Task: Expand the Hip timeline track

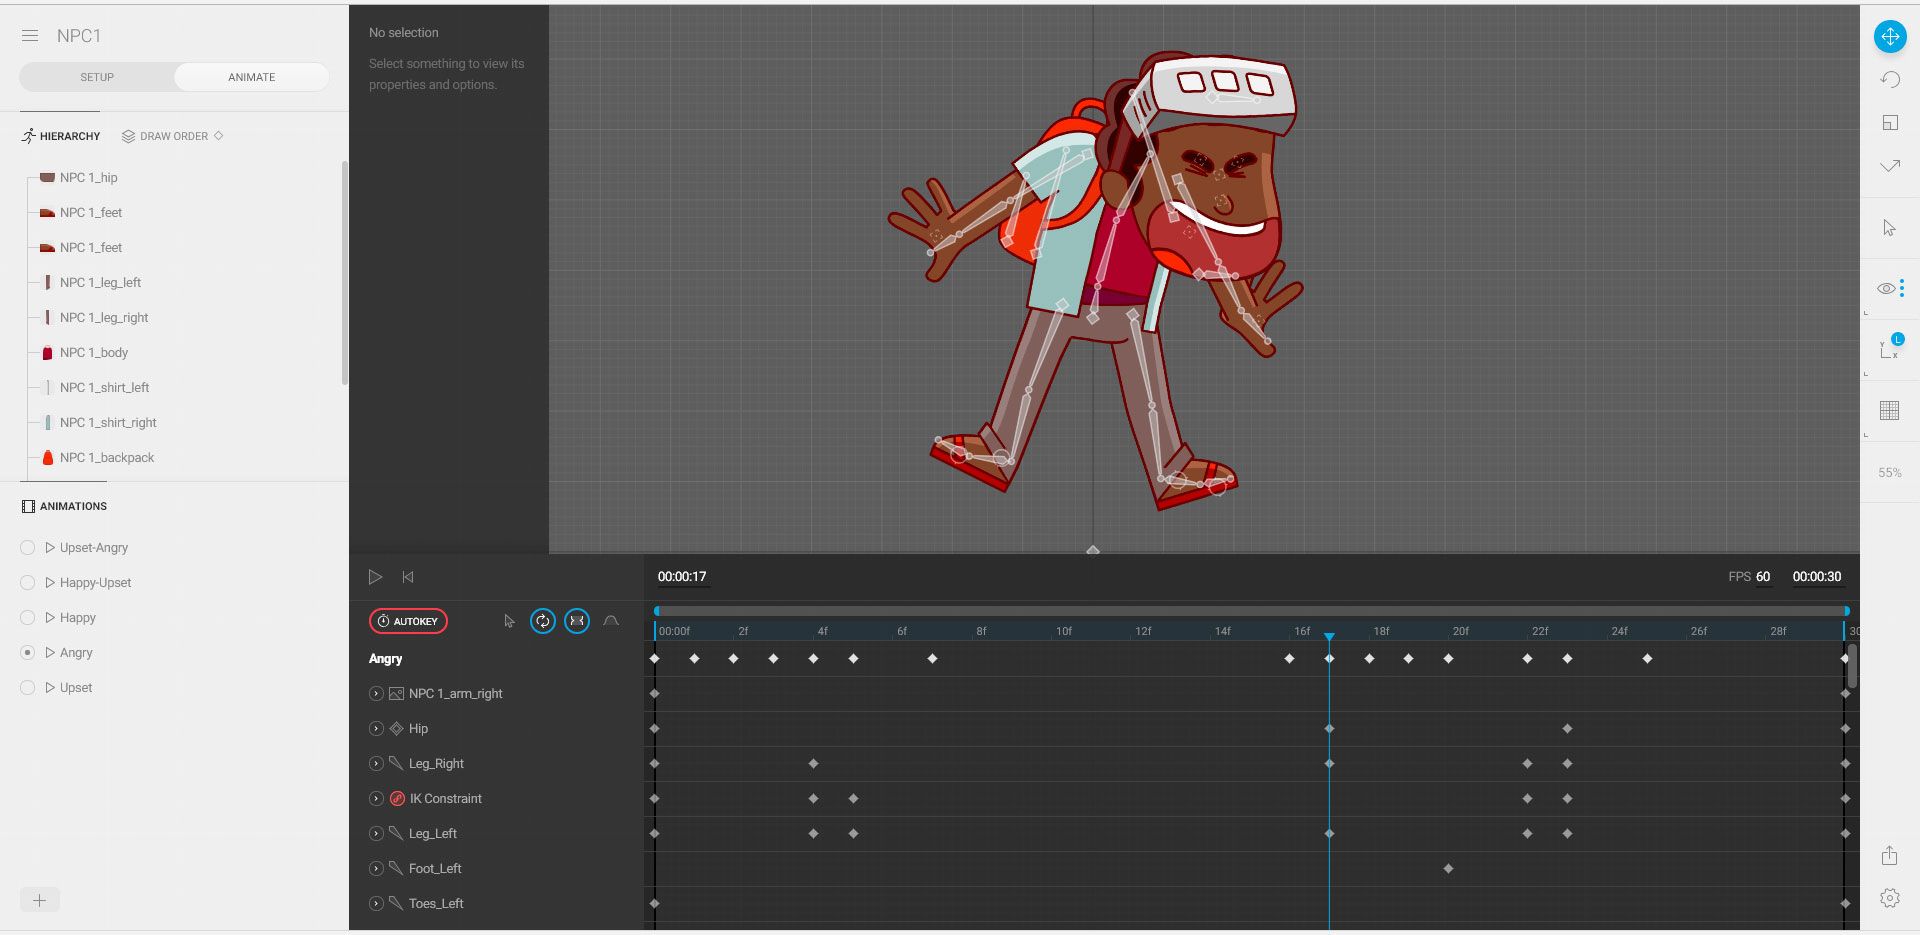Action: pyautogui.click(x=376, y=729)
